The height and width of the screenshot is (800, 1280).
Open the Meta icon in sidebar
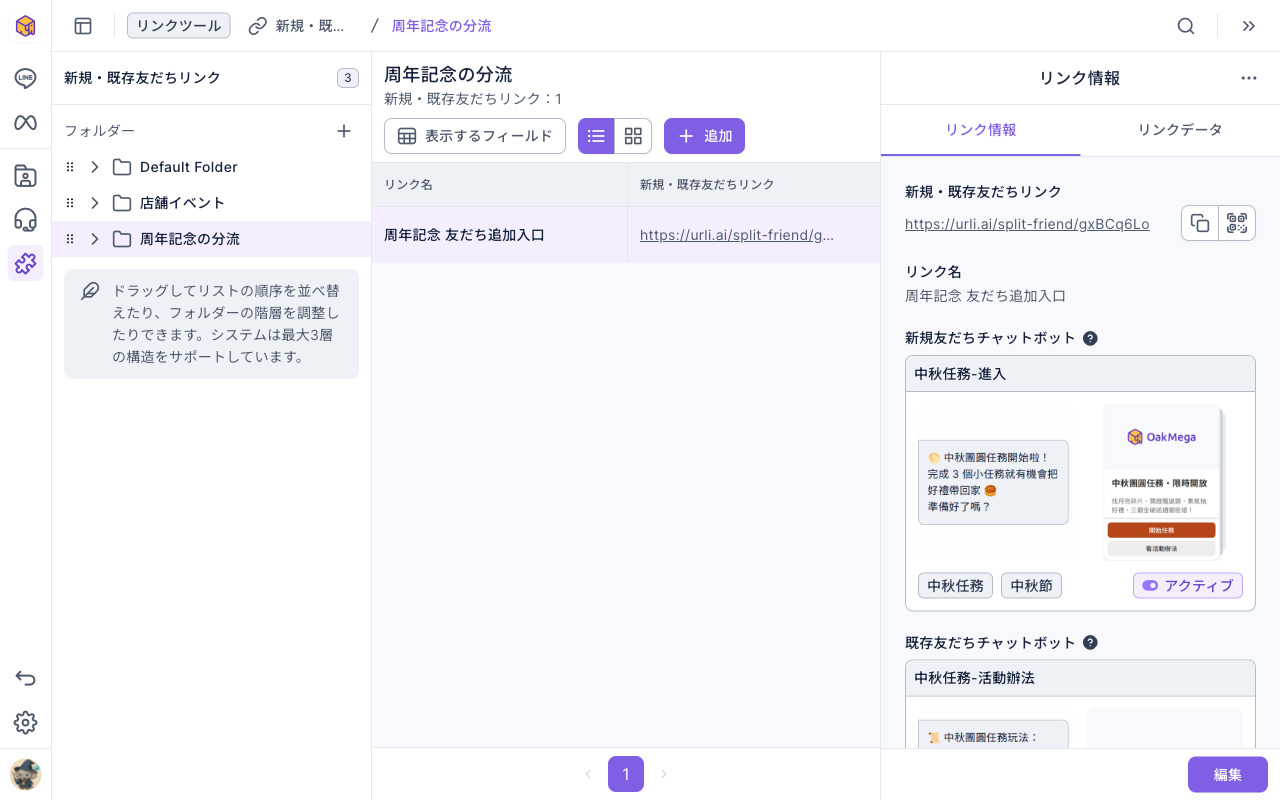click(x=25, y=122)
